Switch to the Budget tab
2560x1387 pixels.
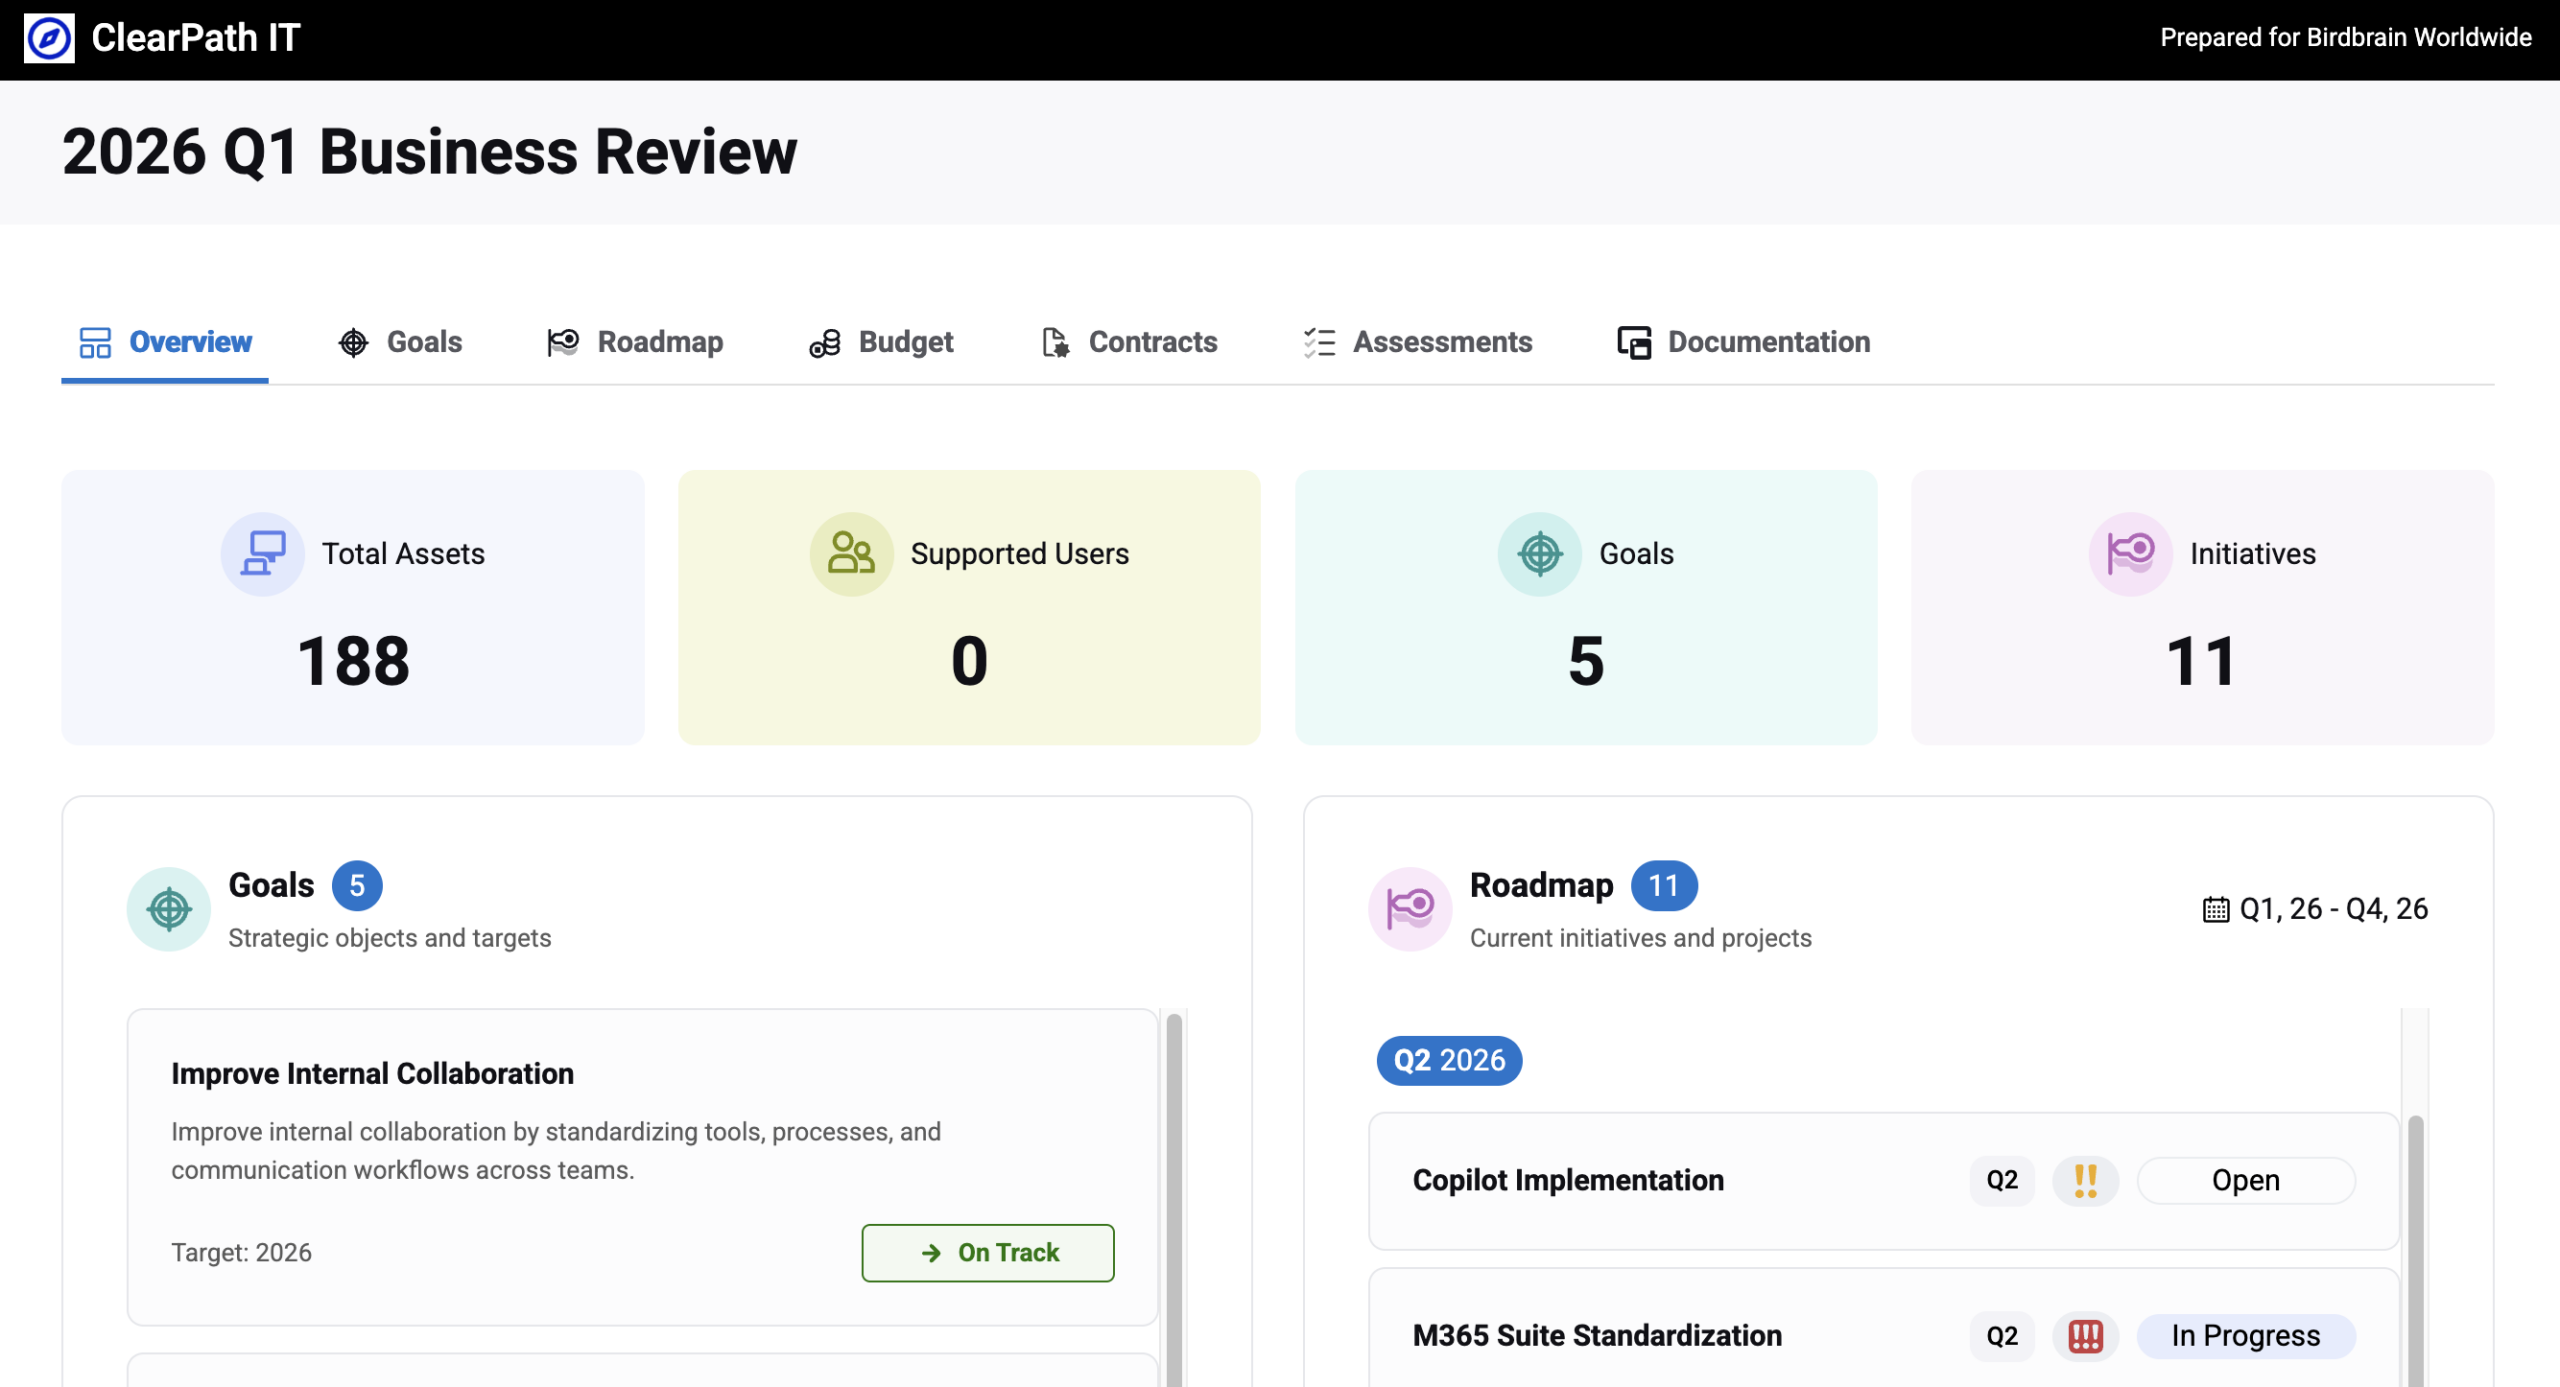click(x=881, y=342)
